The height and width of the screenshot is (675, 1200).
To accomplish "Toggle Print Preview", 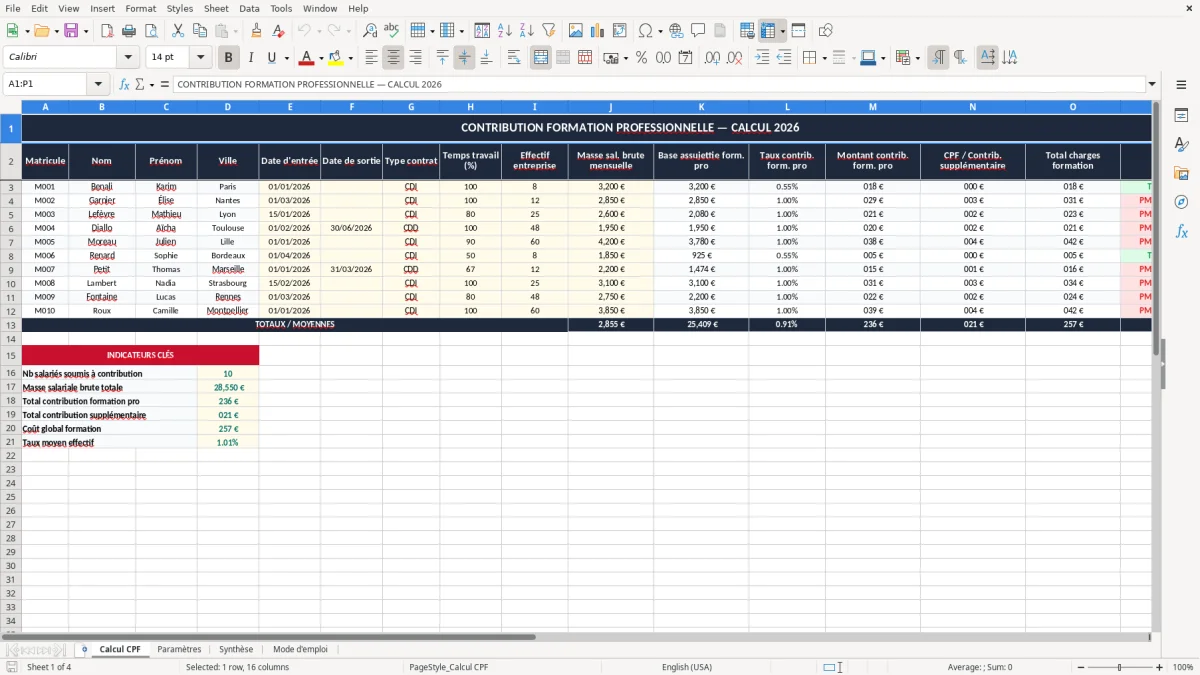I will pos(151,31).
